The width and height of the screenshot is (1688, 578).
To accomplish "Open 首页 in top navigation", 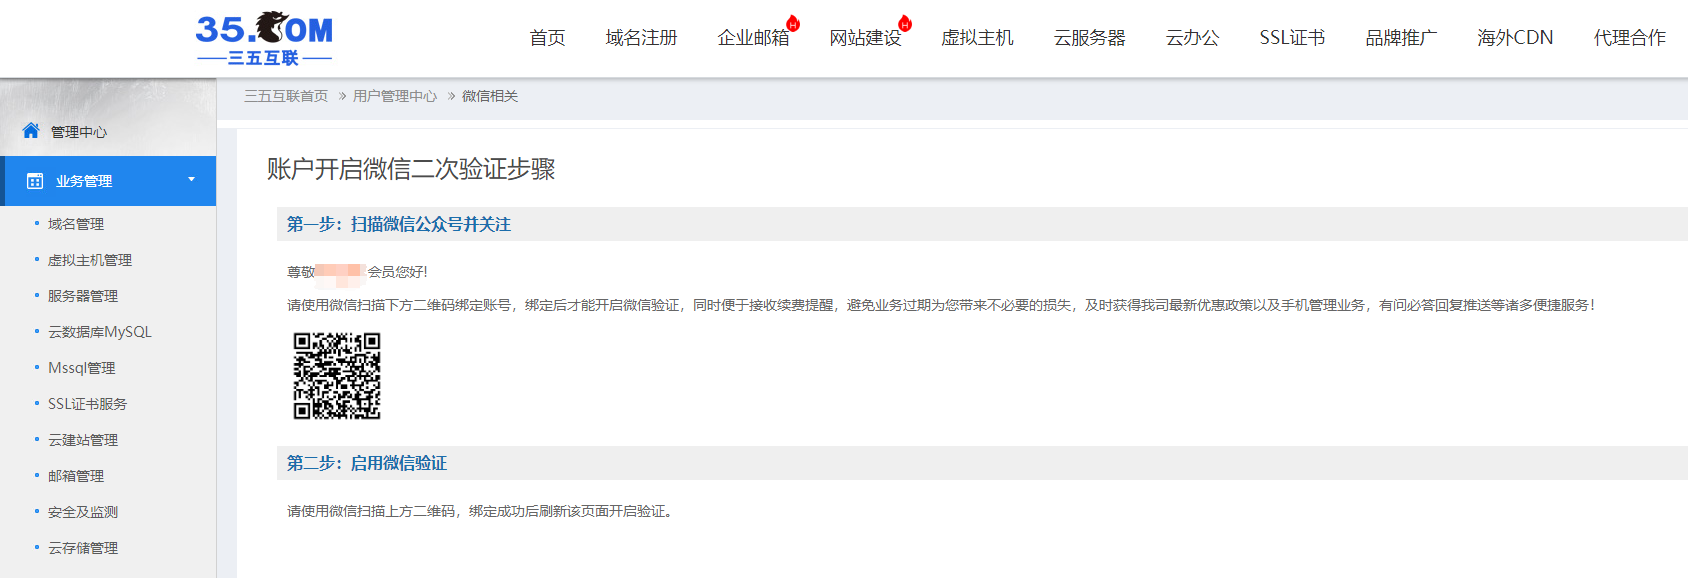I will [547, 38].
